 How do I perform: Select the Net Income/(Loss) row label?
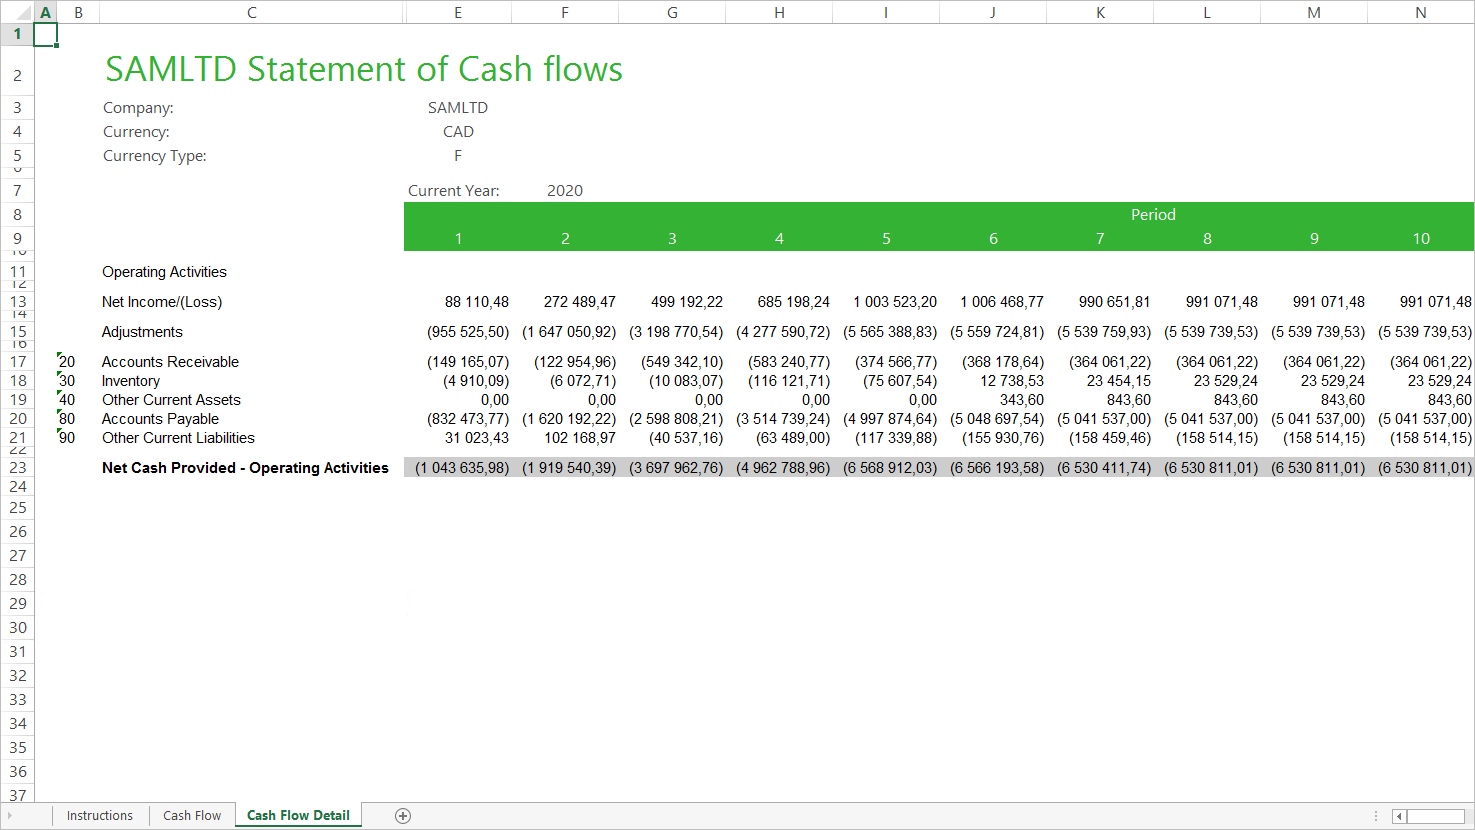click(x=162, y=302)
